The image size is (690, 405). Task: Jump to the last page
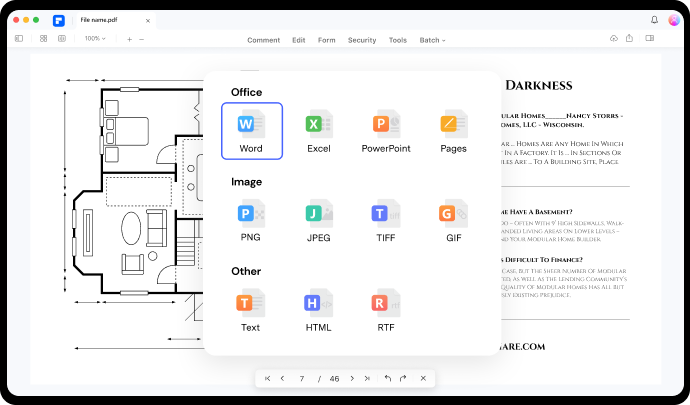[367, 378]
